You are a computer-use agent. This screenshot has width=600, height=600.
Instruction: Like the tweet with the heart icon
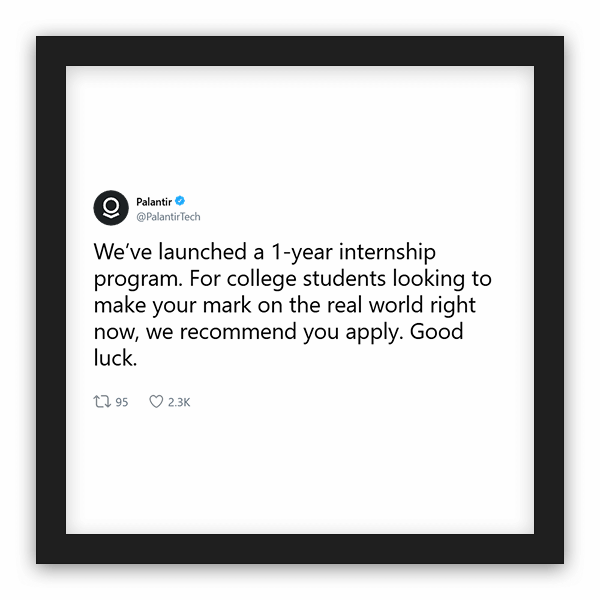click(x=155, y=402)
